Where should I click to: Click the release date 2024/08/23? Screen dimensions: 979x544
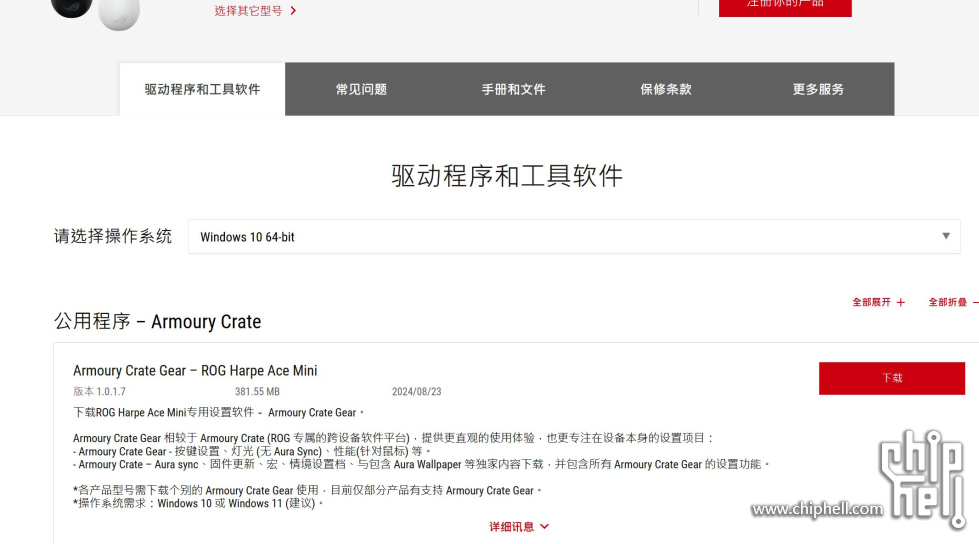(x=416, y=392)
